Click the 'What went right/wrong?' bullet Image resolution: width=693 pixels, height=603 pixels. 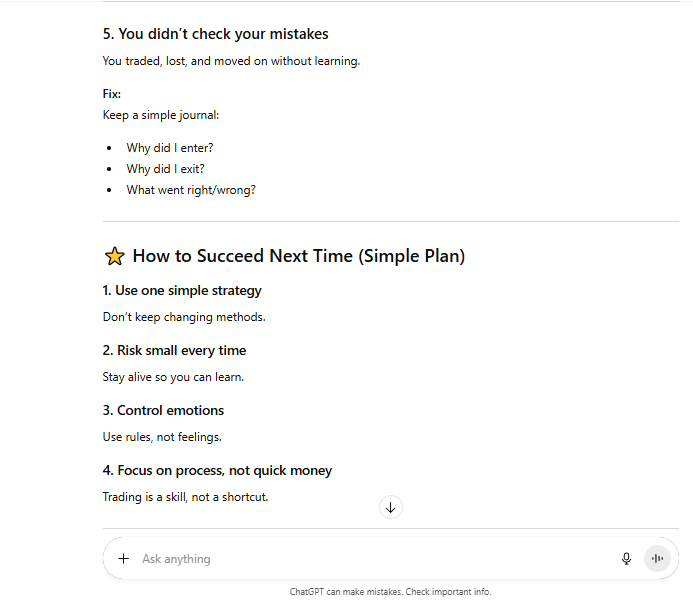[x=190, y=190]
